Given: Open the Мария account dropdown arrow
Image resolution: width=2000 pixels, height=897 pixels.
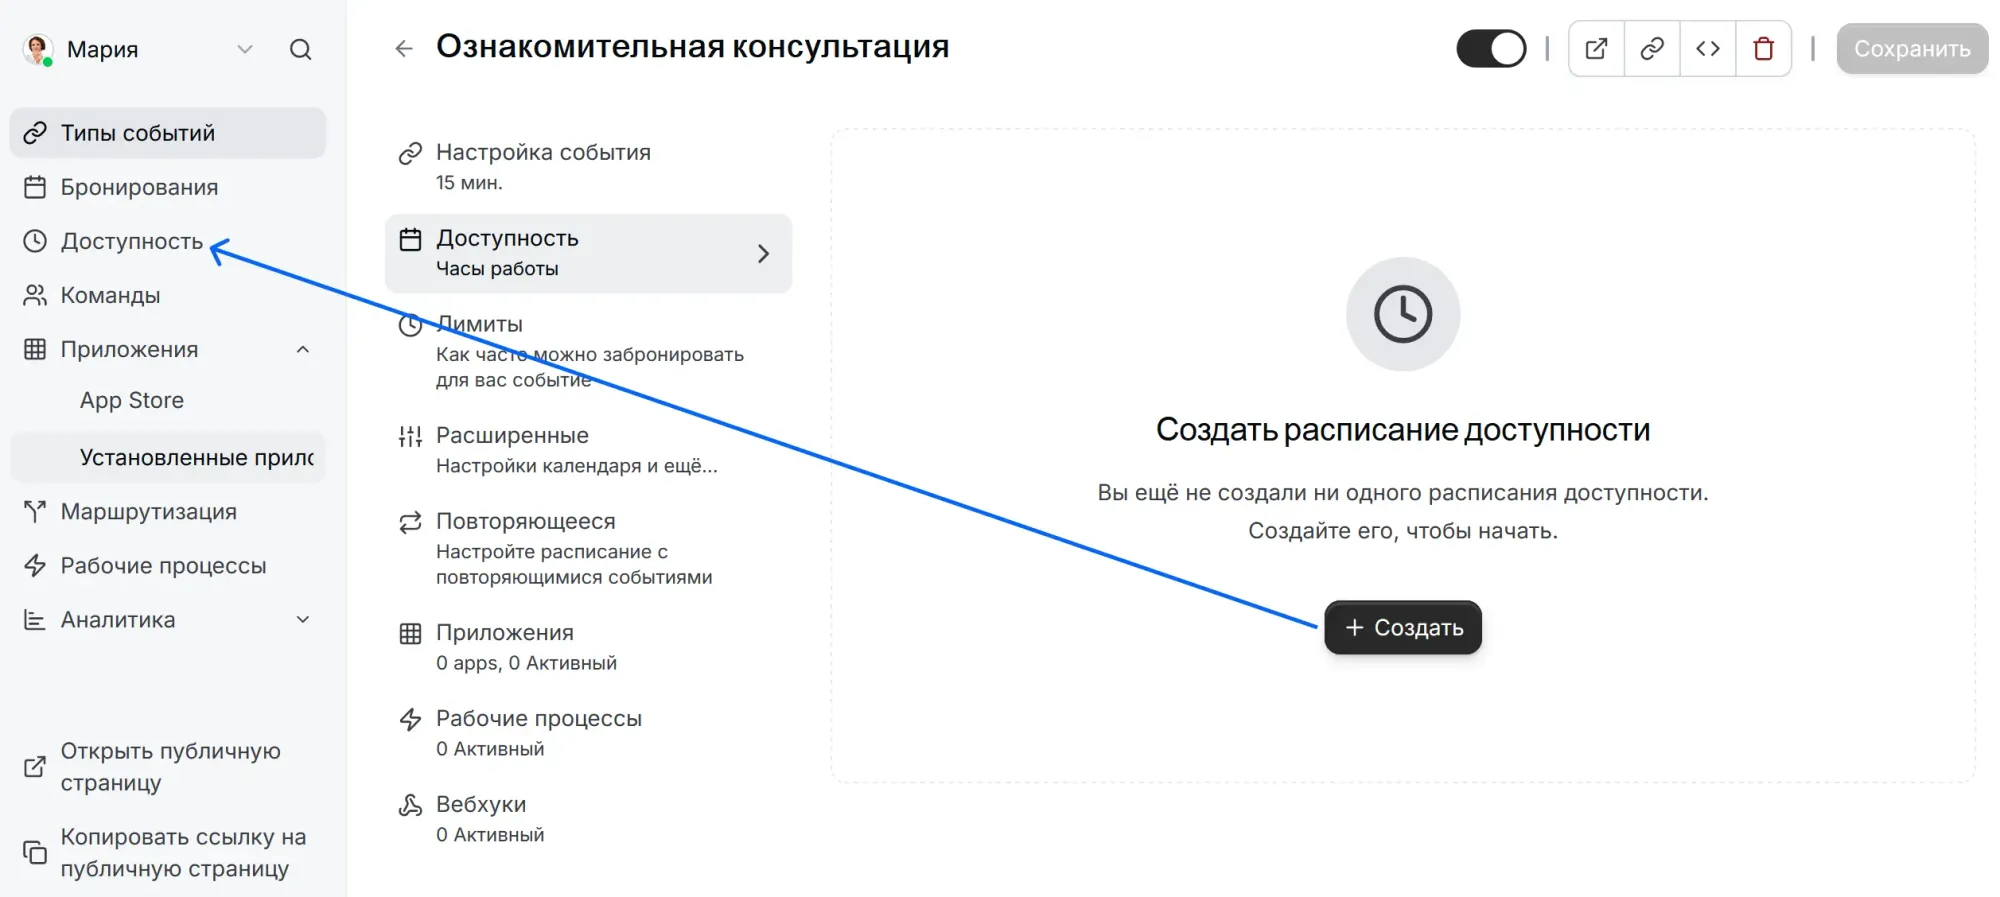Looking at the screenshot, I should (245, 49).
